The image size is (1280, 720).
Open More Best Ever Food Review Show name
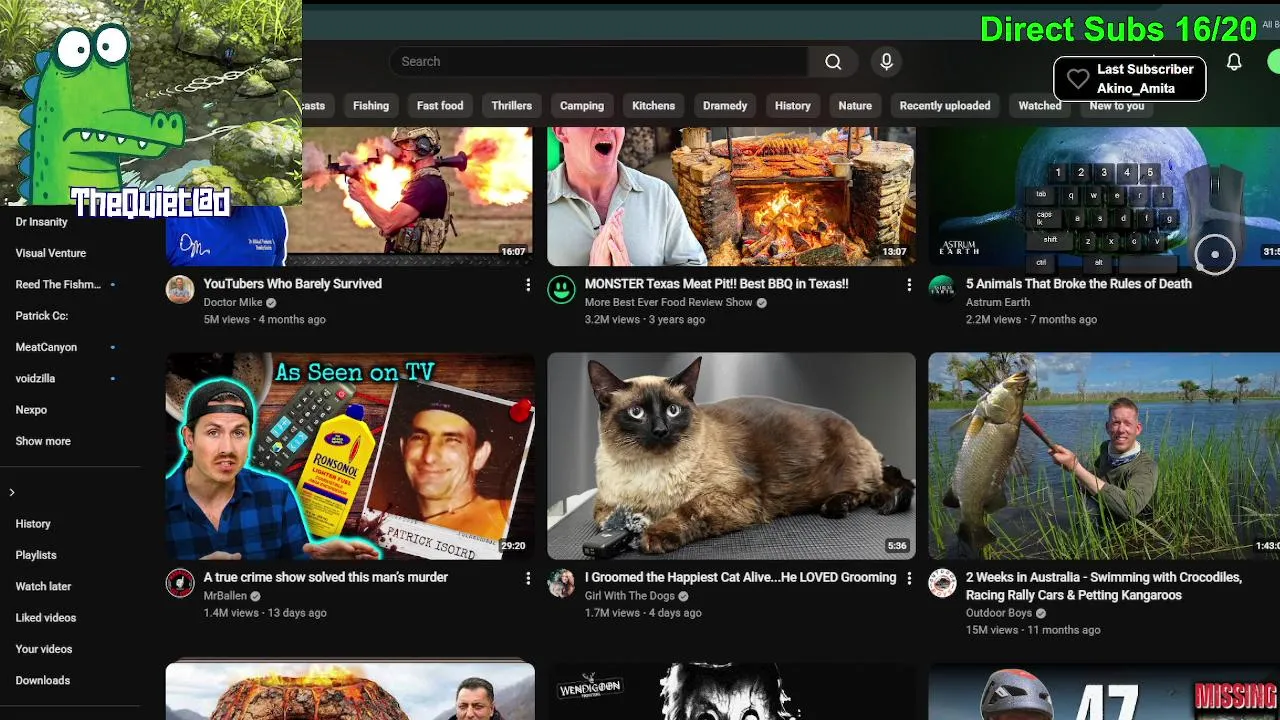click(x=669, y=302)
